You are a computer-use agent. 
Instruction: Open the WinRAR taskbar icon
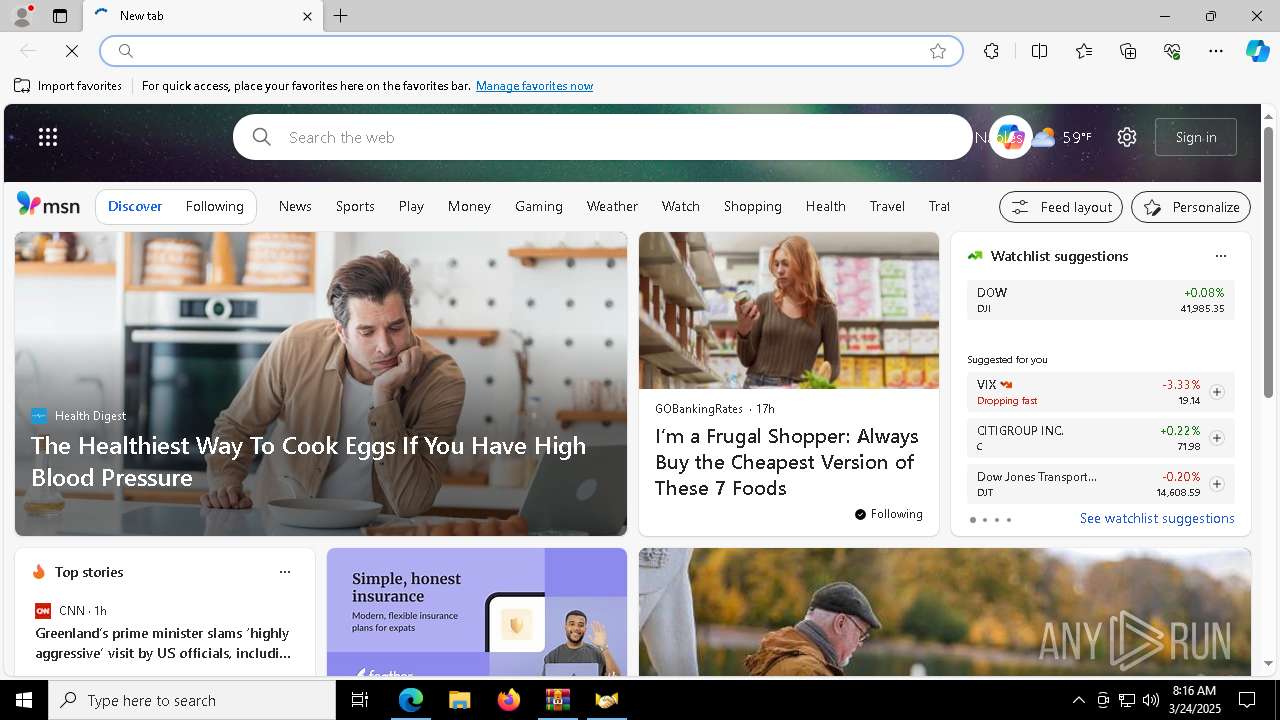[557, 700]
